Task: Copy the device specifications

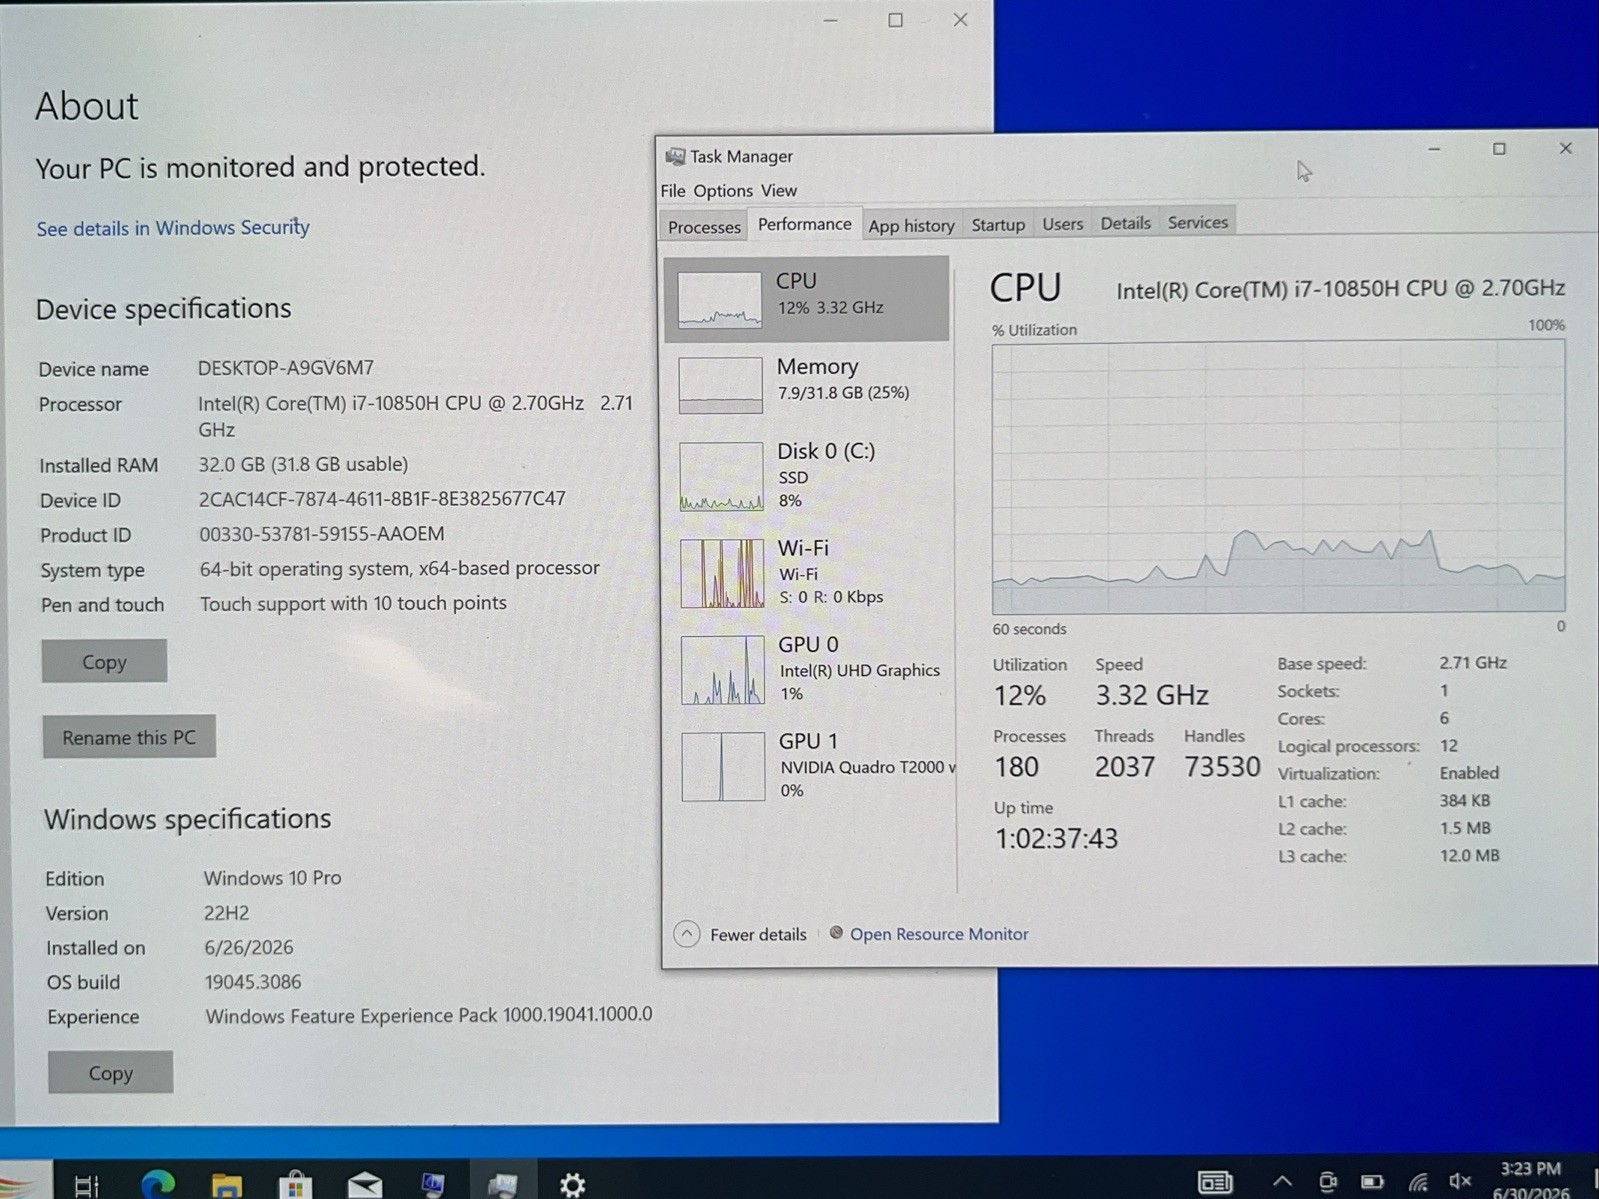Action: (x=104, y=661)
